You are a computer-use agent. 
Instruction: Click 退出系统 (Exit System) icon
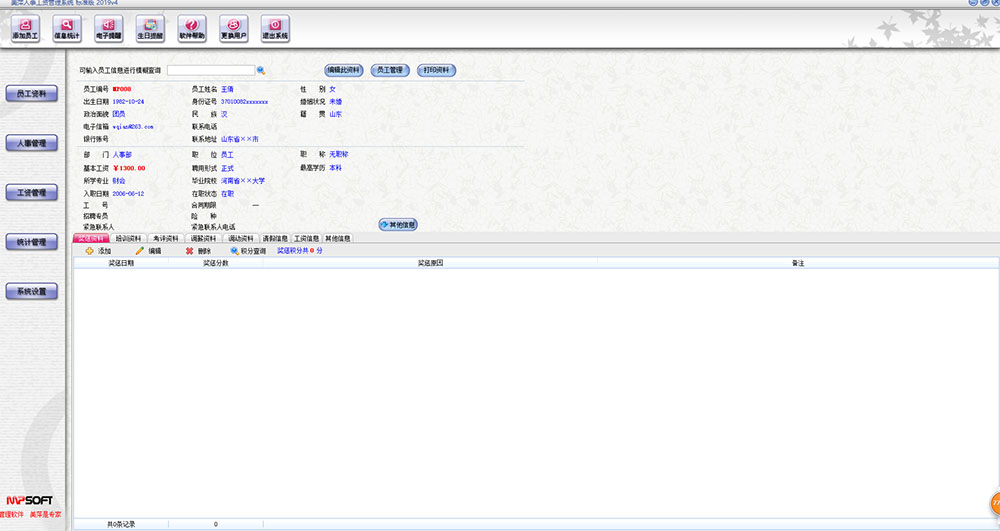(275, 28)
